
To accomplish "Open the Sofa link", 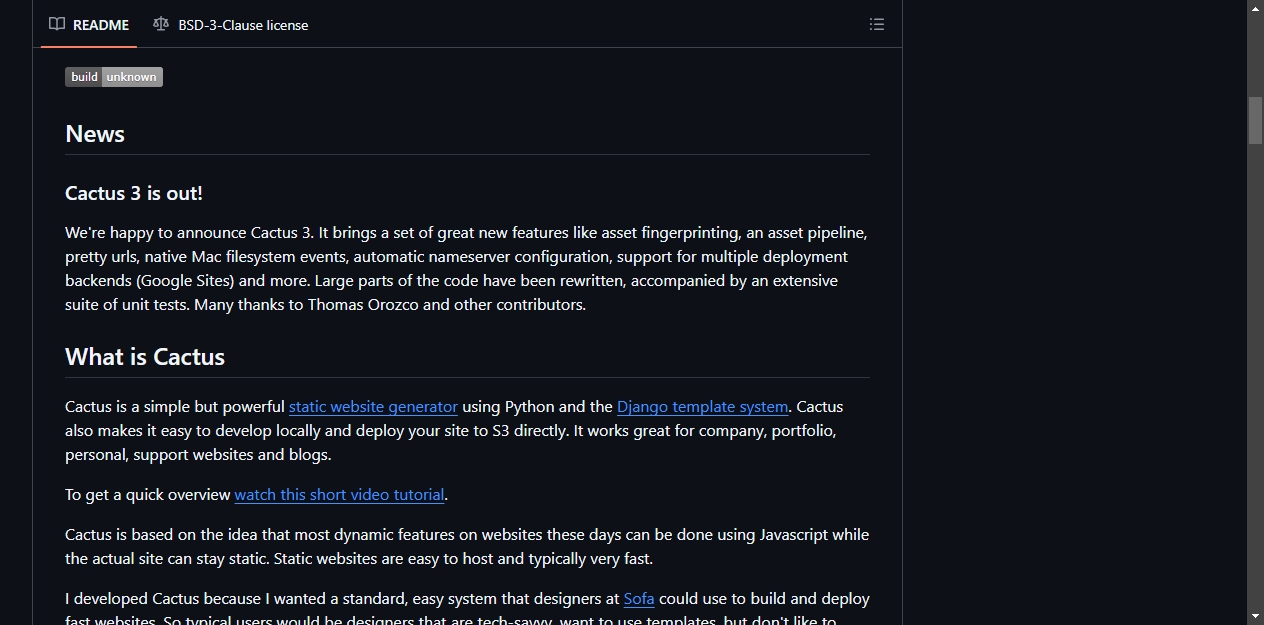I will coord(639,598).
